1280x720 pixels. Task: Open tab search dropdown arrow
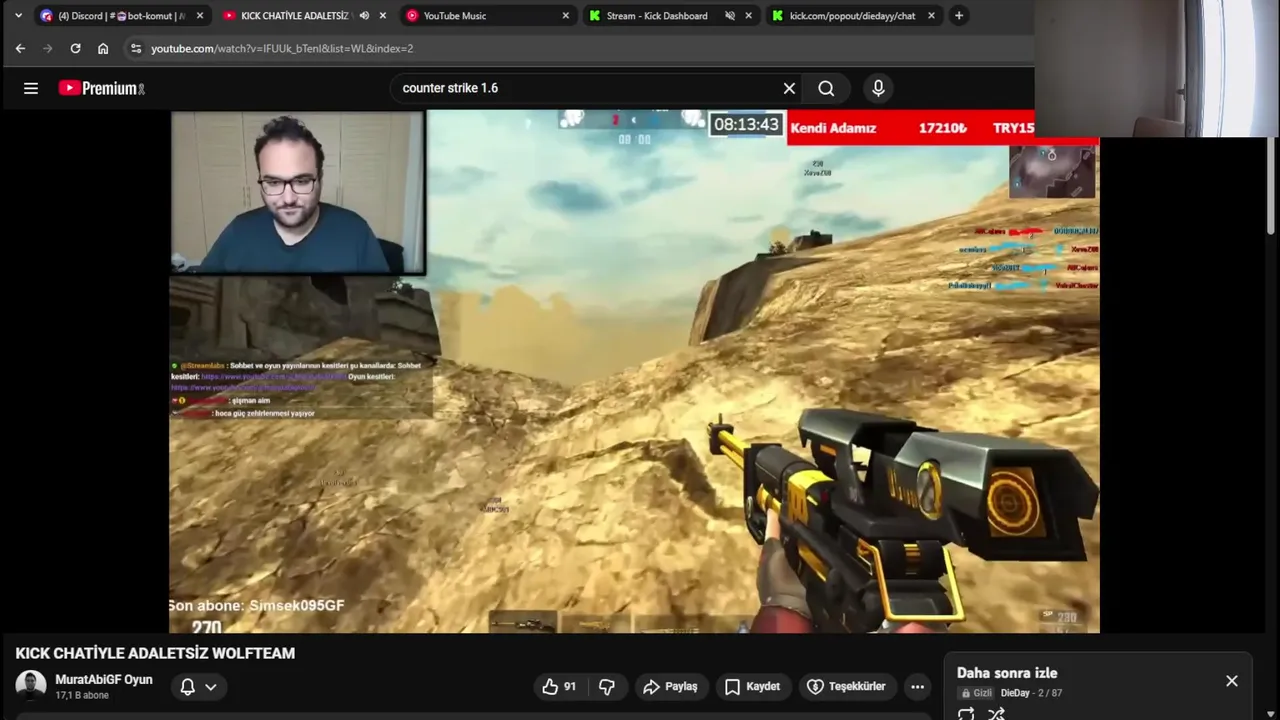click(18, 15)
